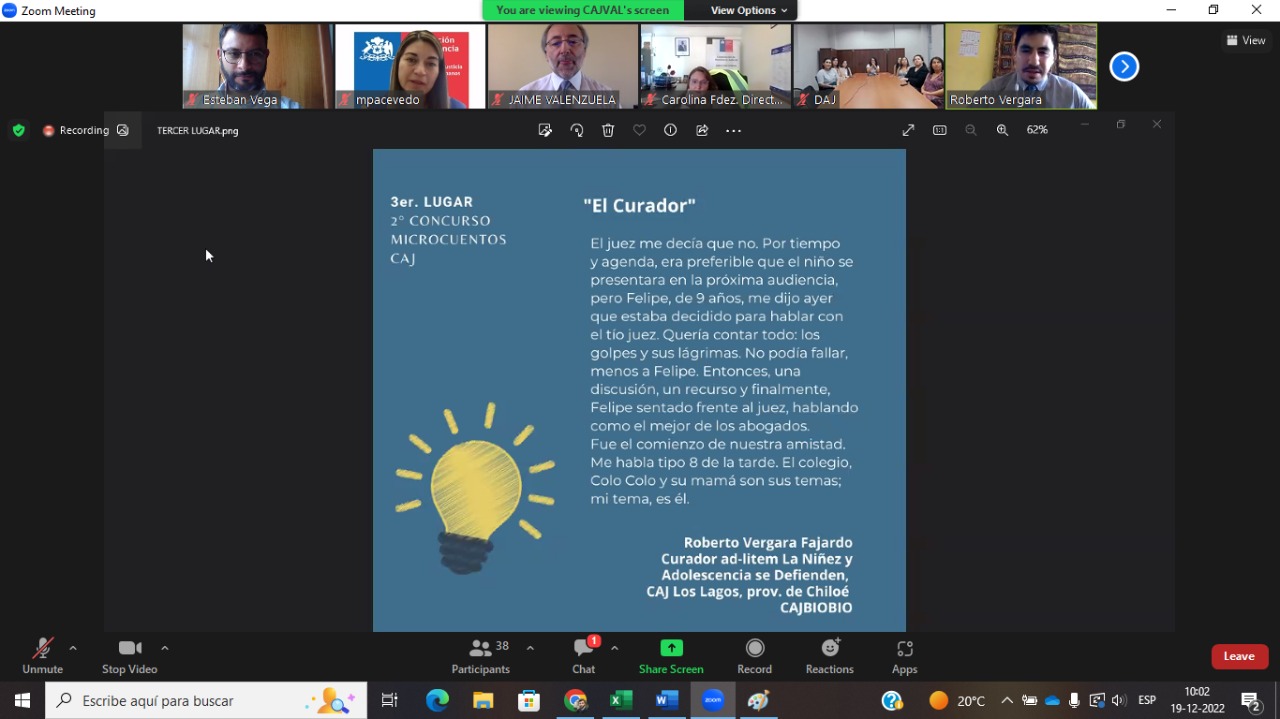Select Roberto Vergara's video thumbnail

[1021, 66]
